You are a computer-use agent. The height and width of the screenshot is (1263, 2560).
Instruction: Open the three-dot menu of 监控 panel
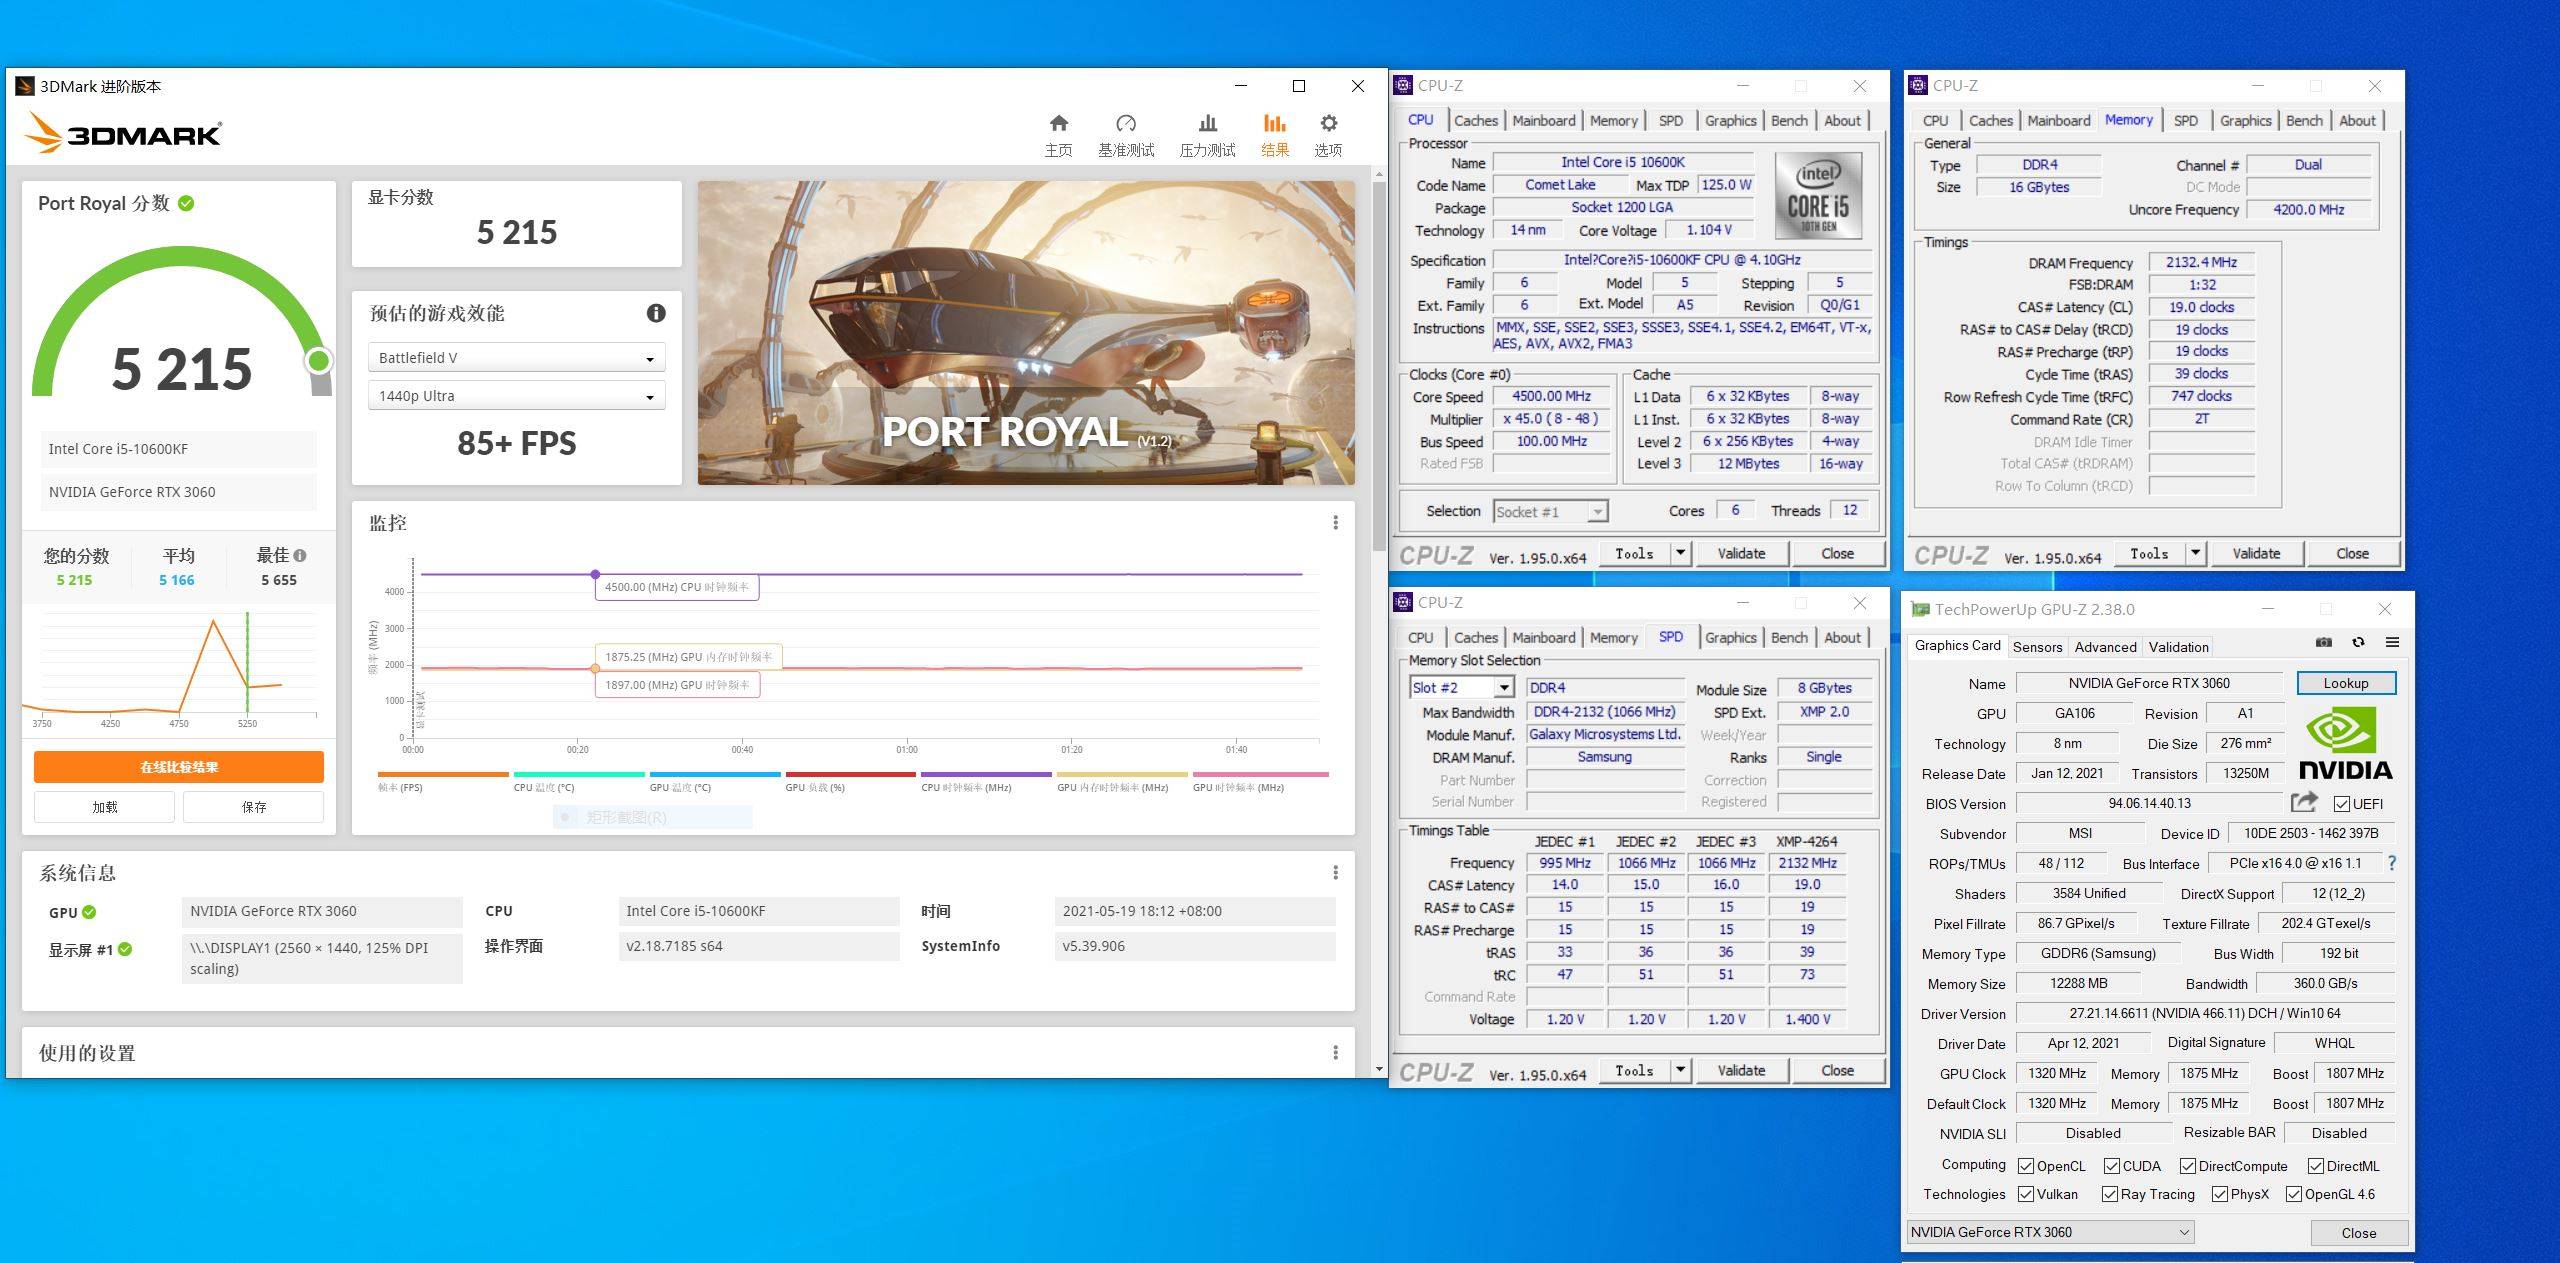(1335, 522)
